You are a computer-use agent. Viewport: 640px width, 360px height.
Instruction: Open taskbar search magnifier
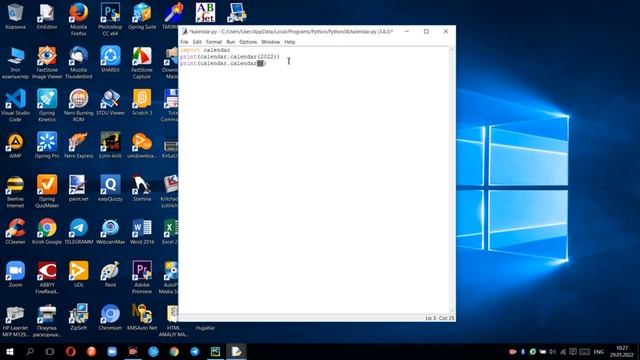click(x=29, y=351)
